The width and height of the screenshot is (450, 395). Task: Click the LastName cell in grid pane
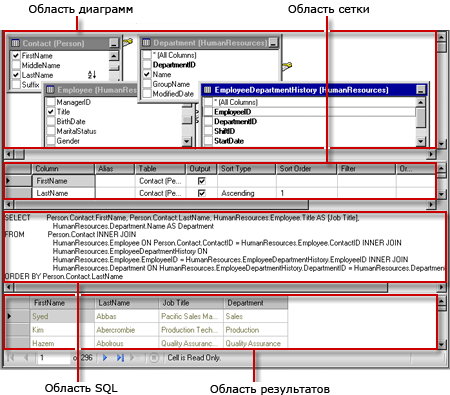pyautogui.click(x=63, y=193)
